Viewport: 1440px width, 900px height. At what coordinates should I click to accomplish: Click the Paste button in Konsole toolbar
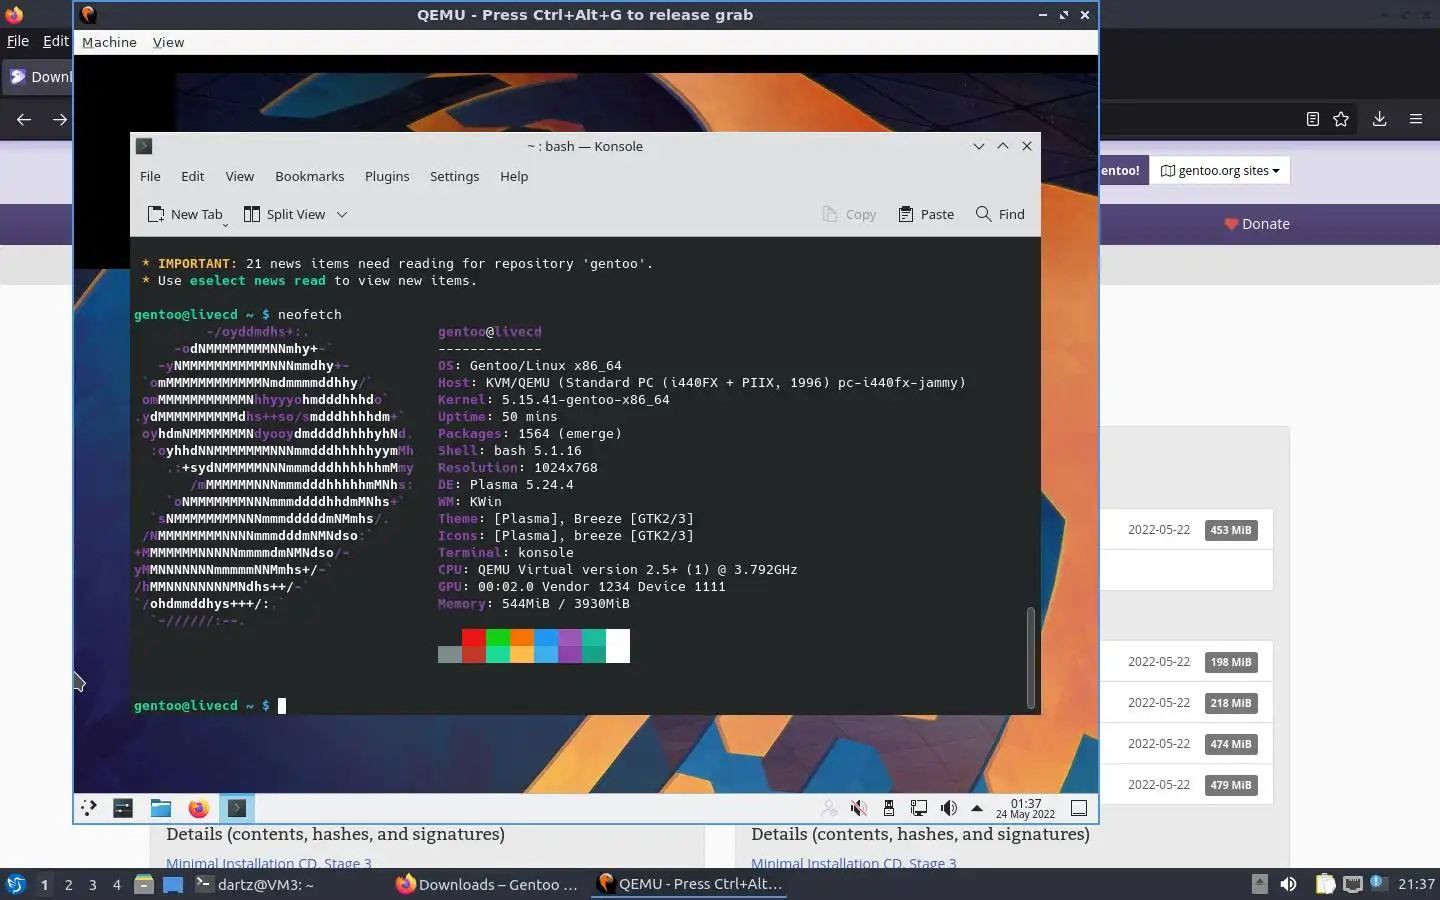926,214
